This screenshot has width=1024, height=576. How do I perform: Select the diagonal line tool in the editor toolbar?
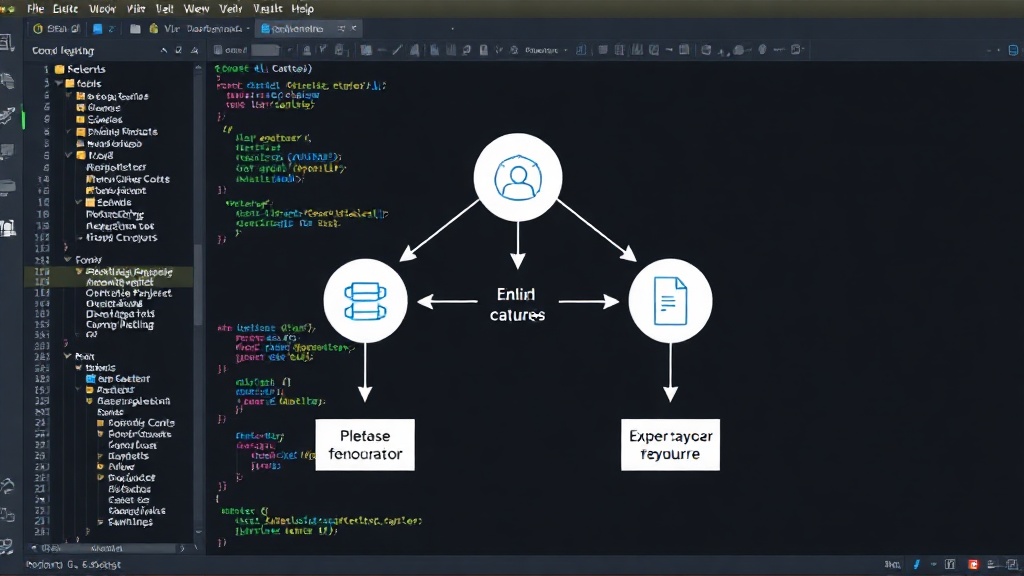[x=397, y=50]
